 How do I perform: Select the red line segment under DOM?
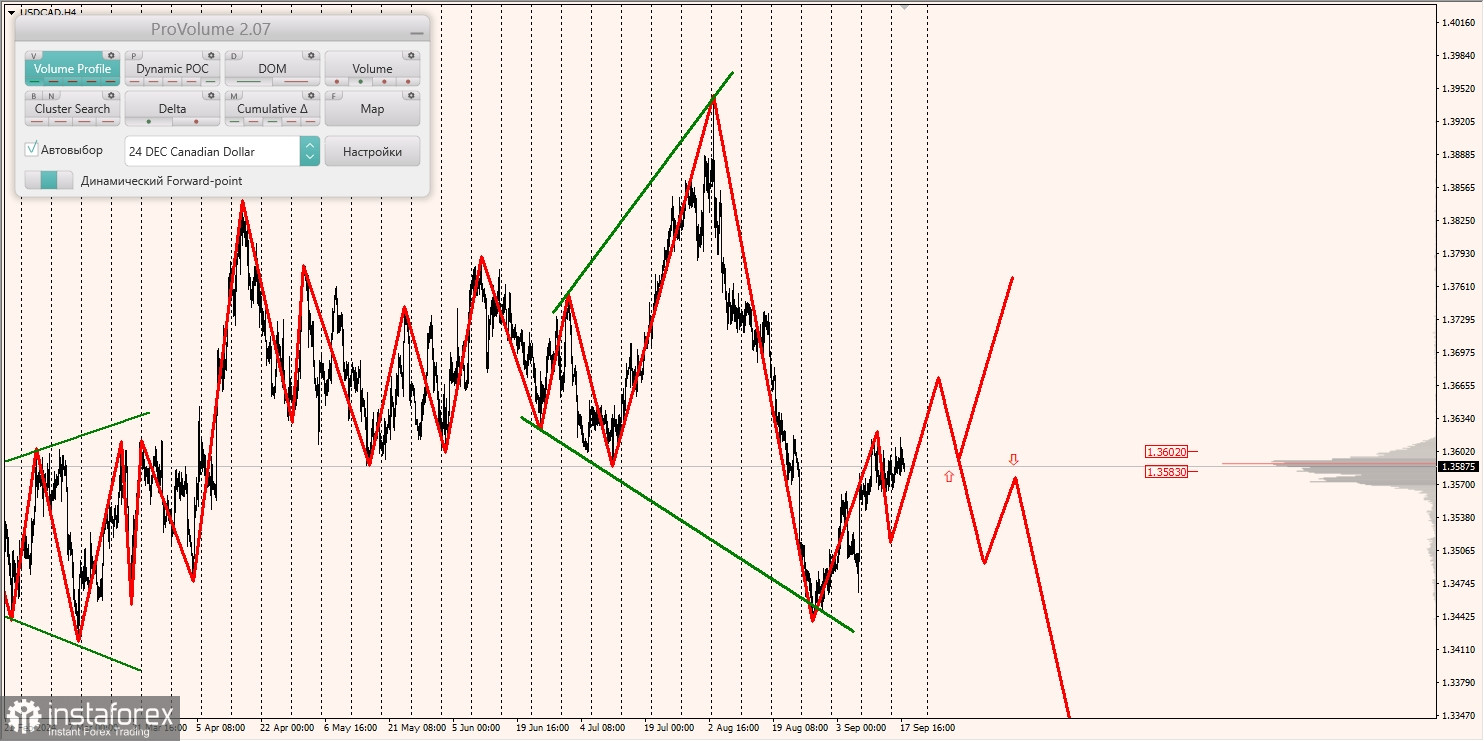pos(296,81)
